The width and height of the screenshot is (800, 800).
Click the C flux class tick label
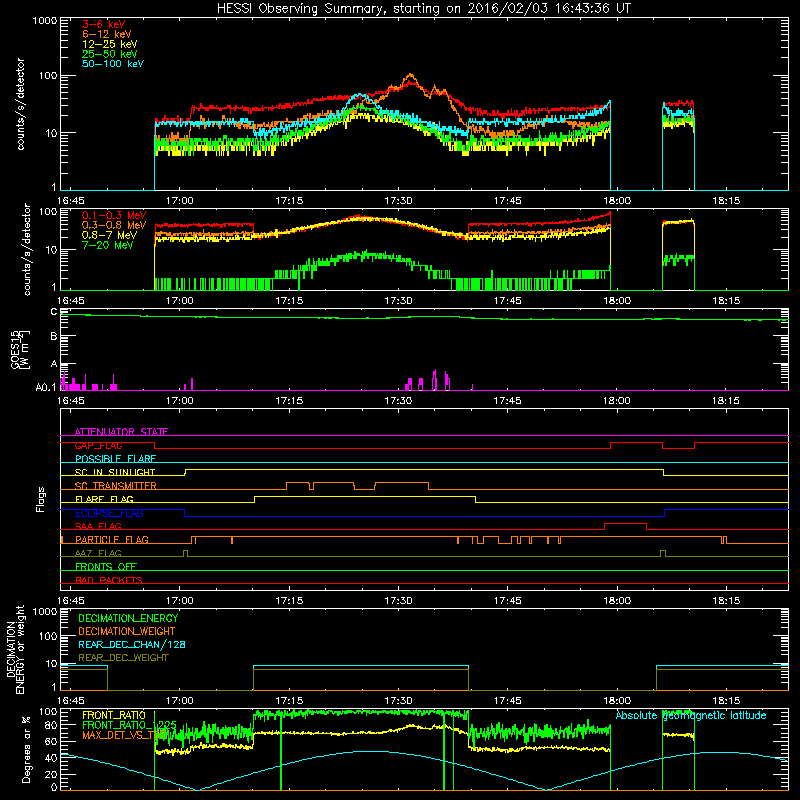coord(54,312)
